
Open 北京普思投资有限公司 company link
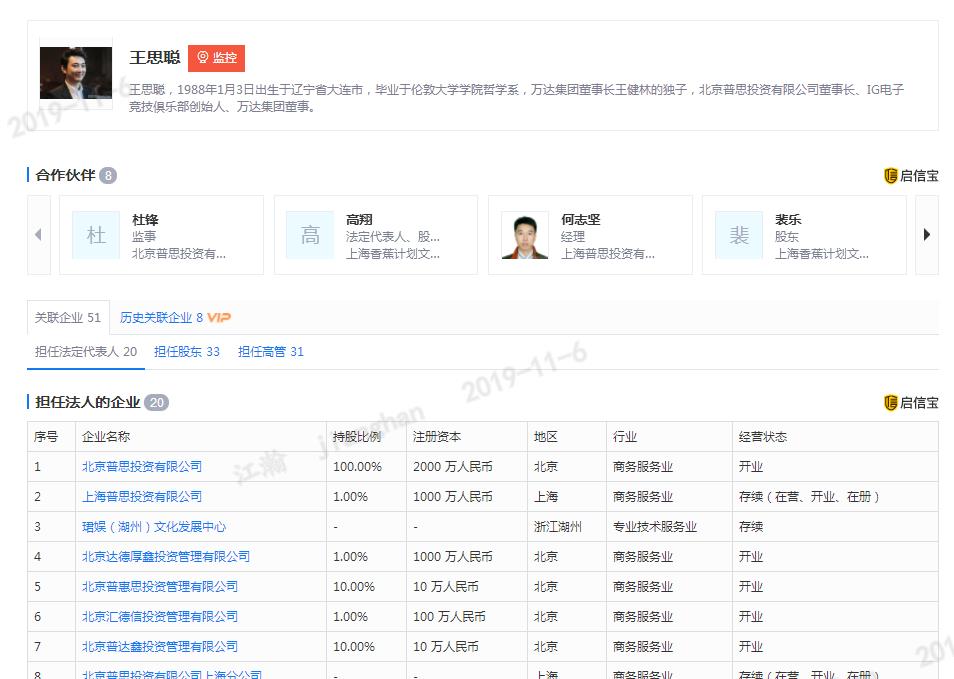tap(142, 467)
